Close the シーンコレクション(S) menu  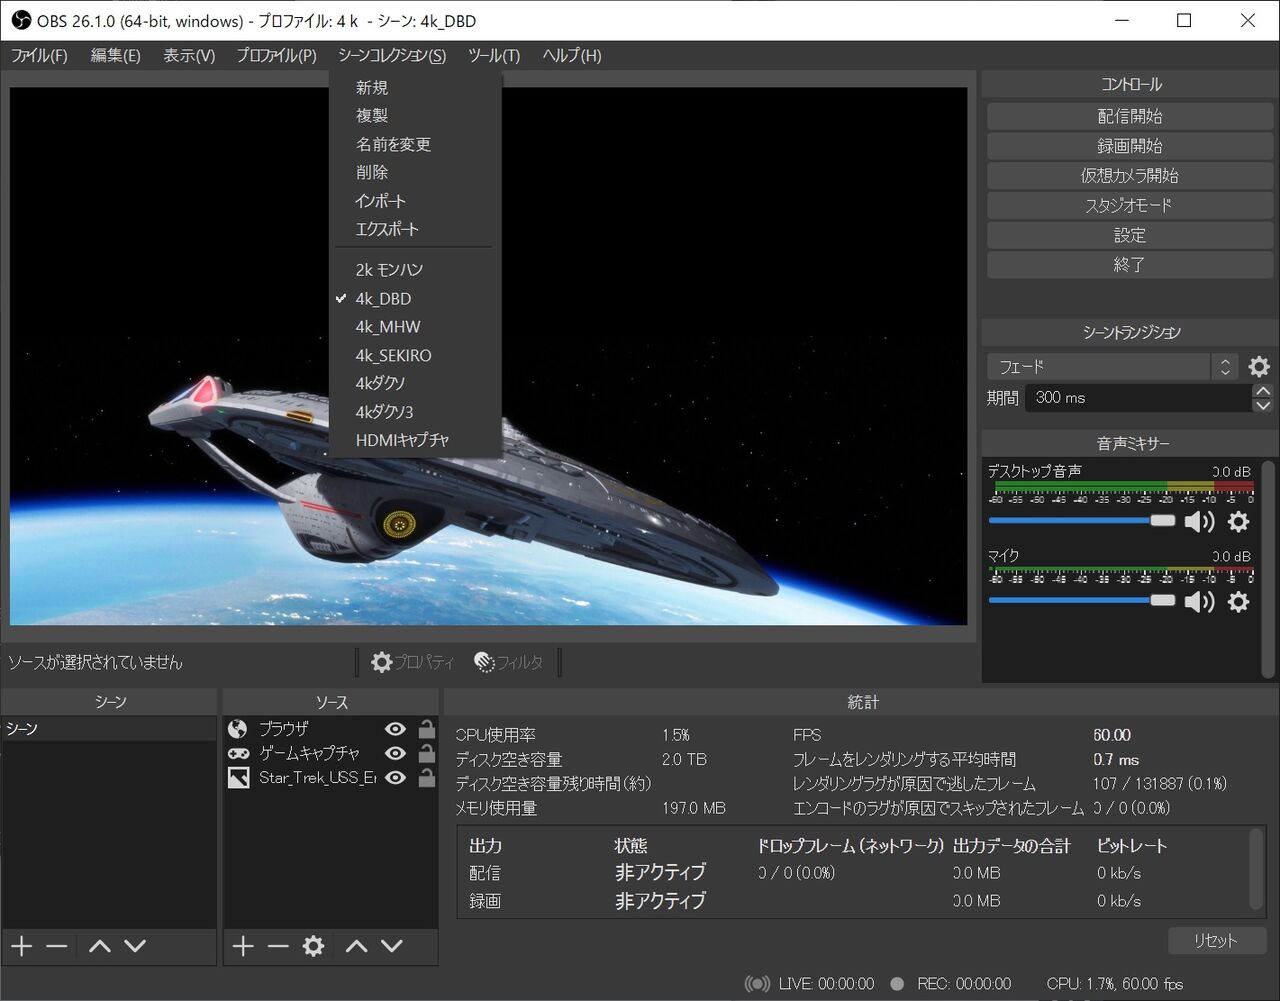392,56
